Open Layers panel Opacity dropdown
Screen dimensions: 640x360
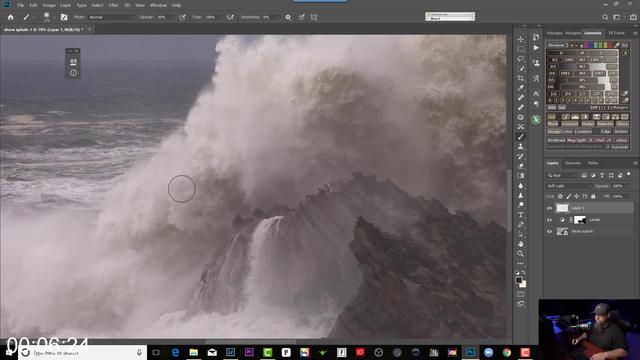(627, 186)
